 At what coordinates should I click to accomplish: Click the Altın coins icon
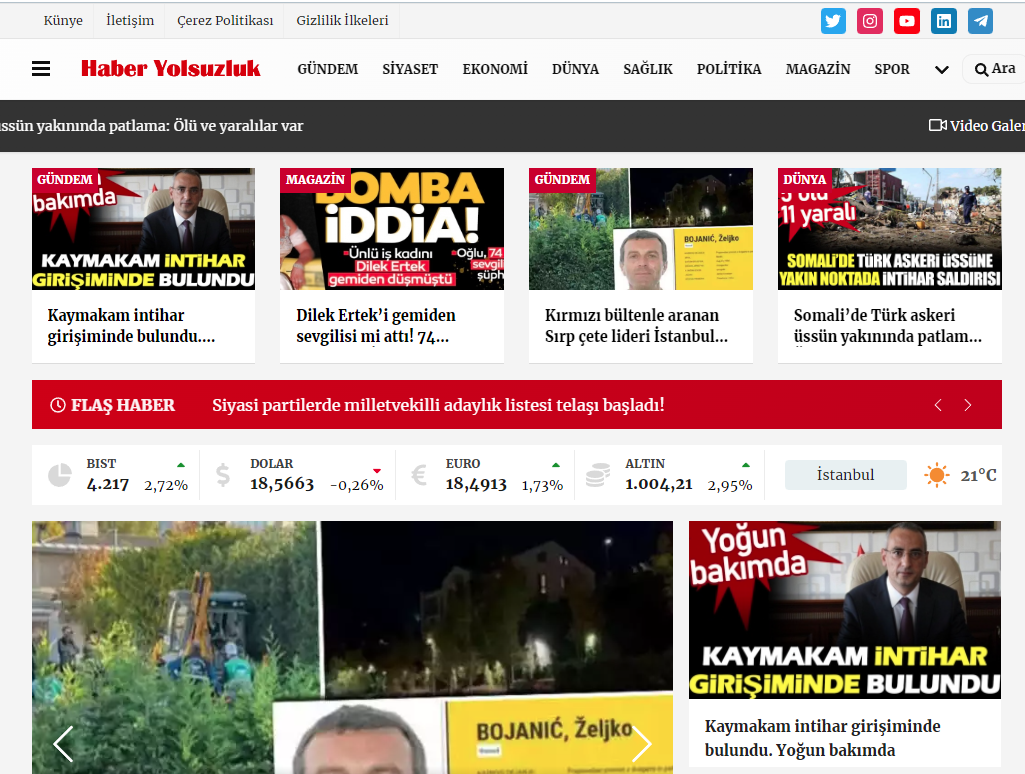[597, 475]
